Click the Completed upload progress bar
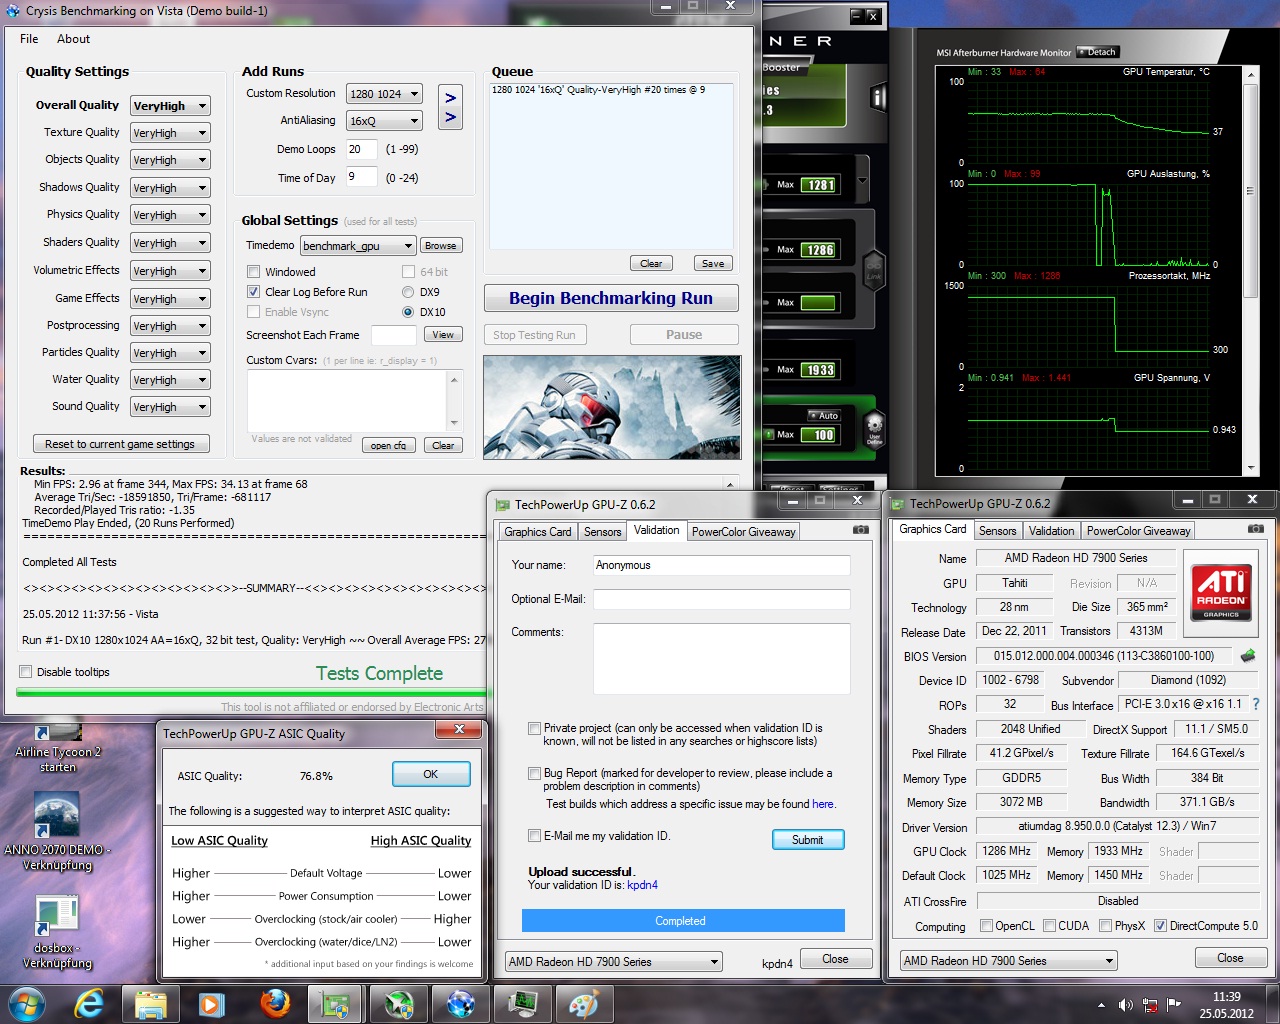The height and width of the screenshot is (1024, 1280). [683, 921]
